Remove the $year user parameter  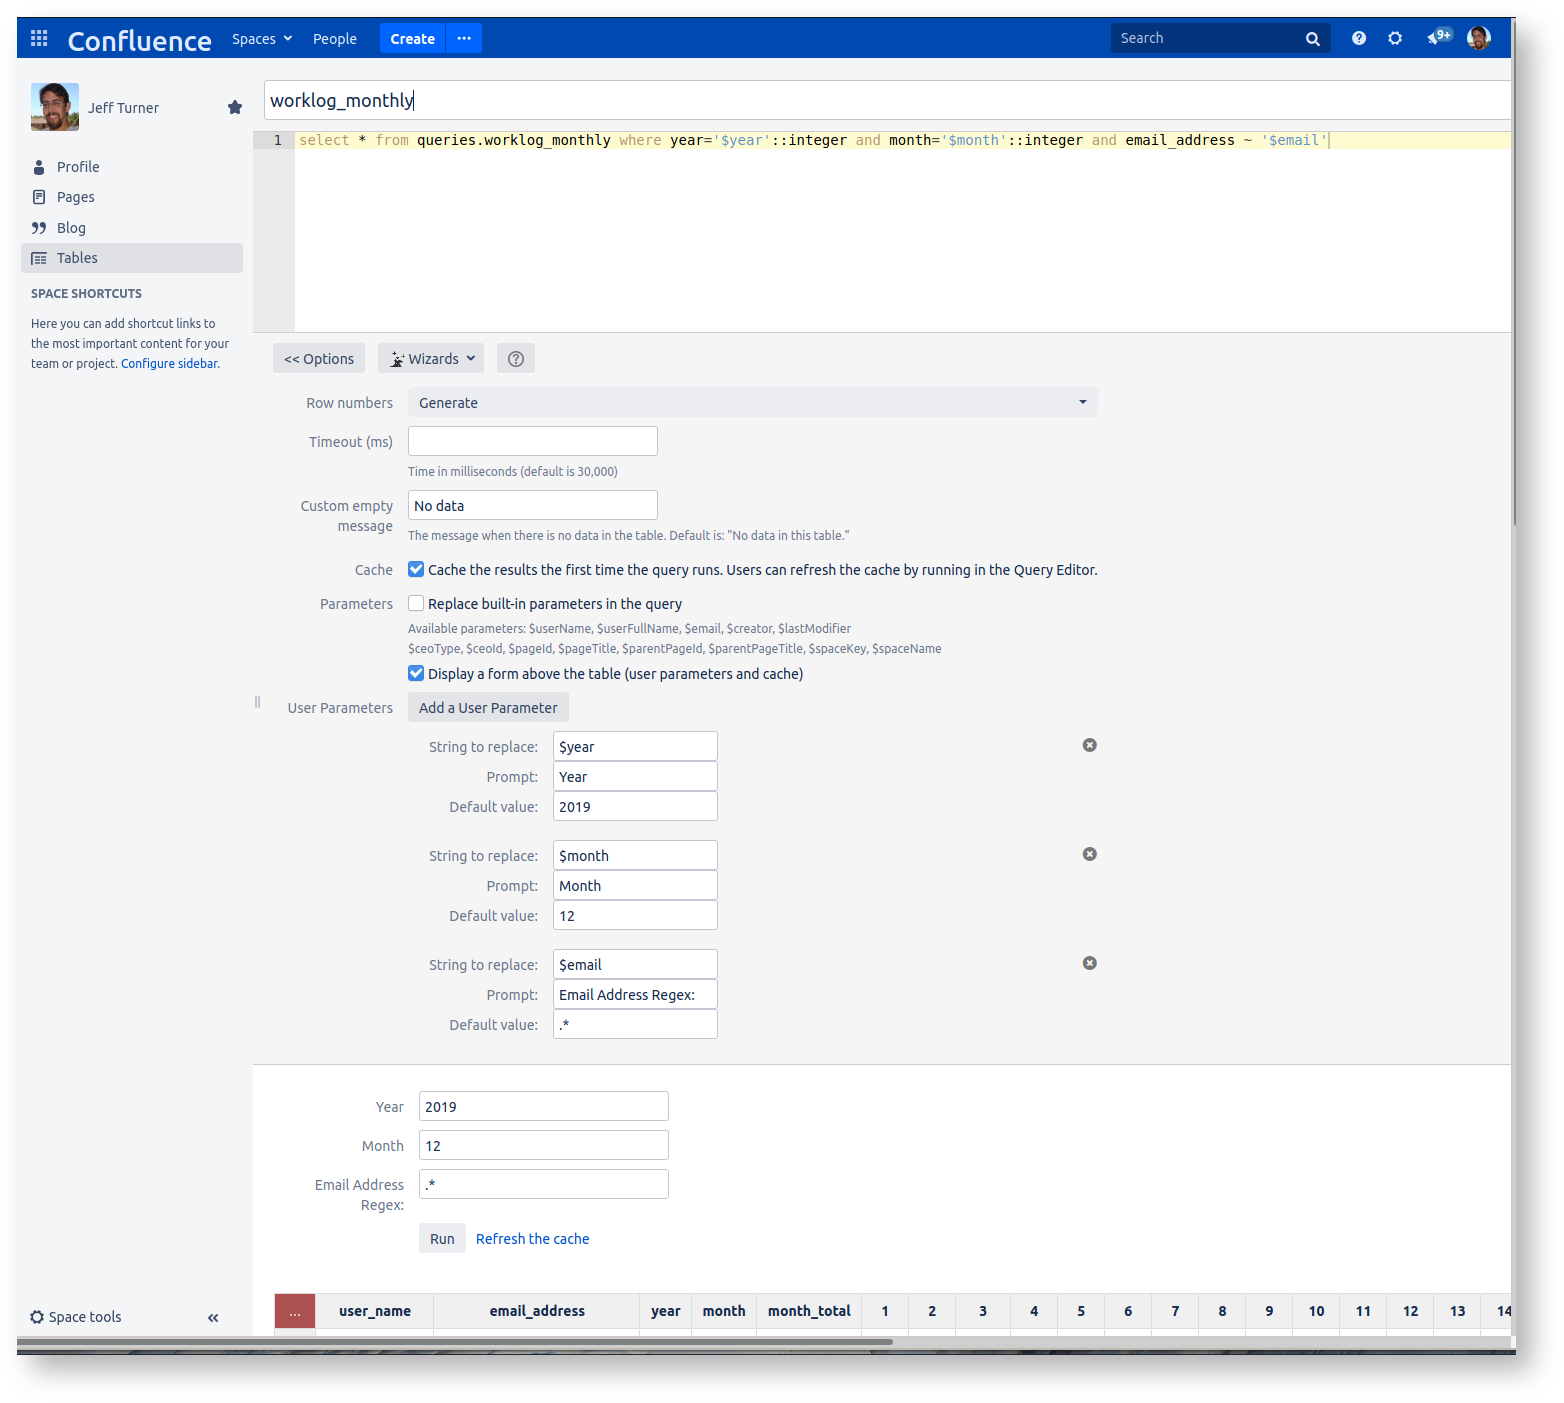click(x=1089, y=745)
